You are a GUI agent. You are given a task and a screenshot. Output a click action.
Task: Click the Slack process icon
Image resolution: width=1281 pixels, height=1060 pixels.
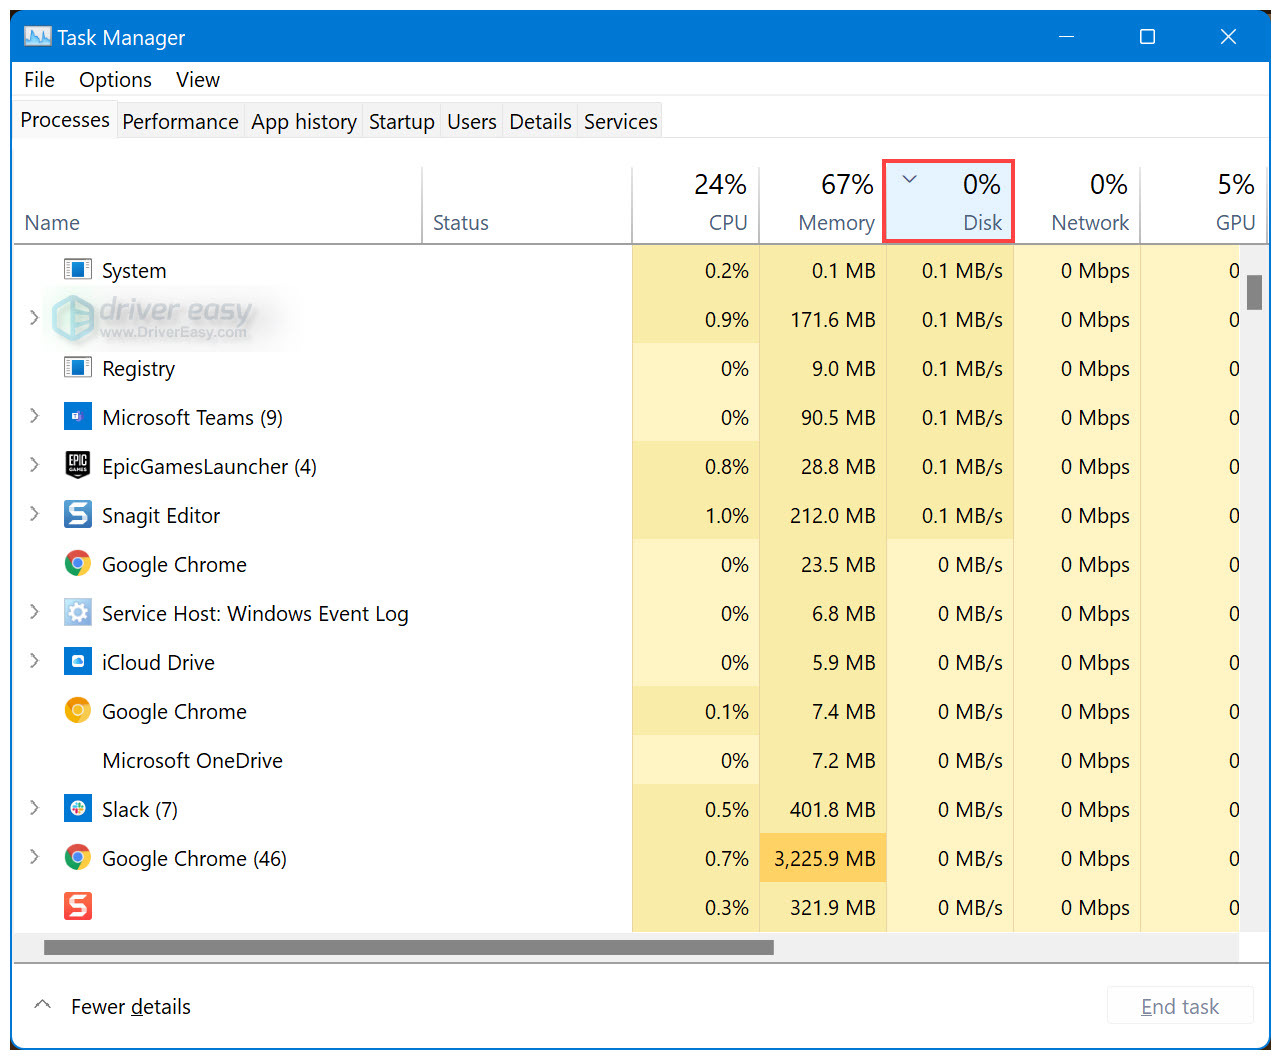tap(78, 808)
